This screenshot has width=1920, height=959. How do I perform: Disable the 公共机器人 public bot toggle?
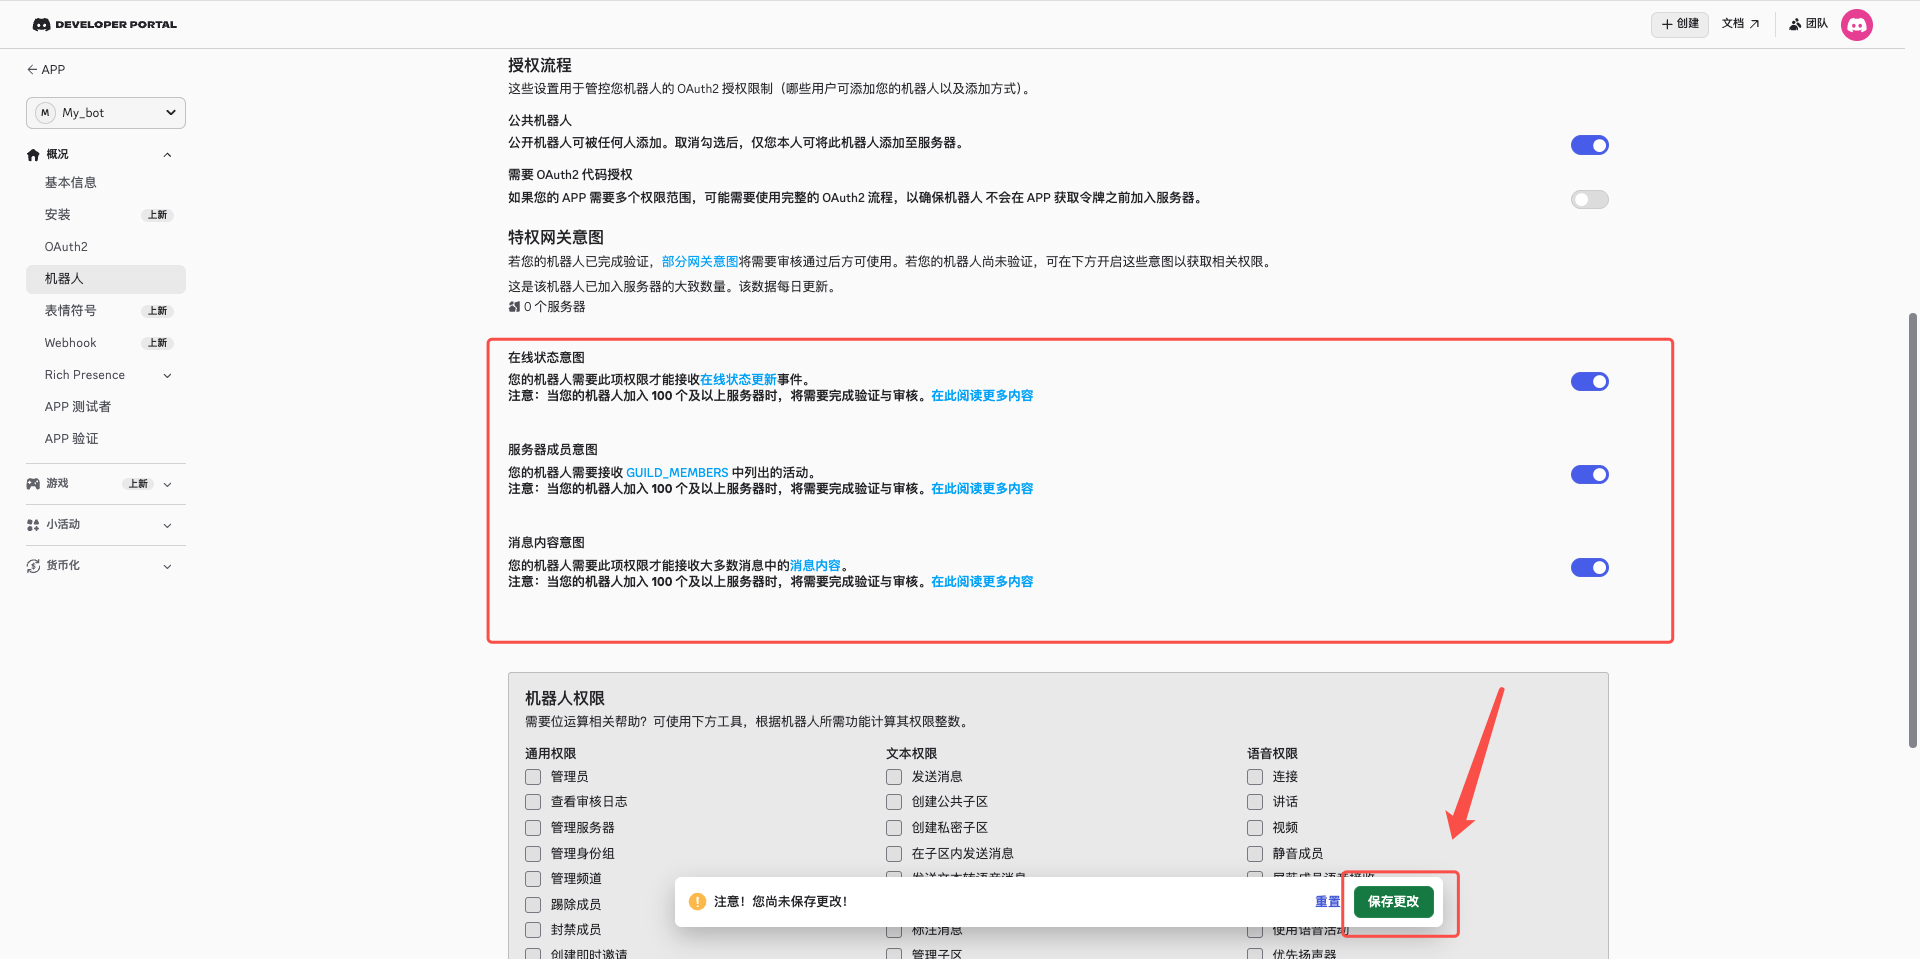tap(1589, 146)
